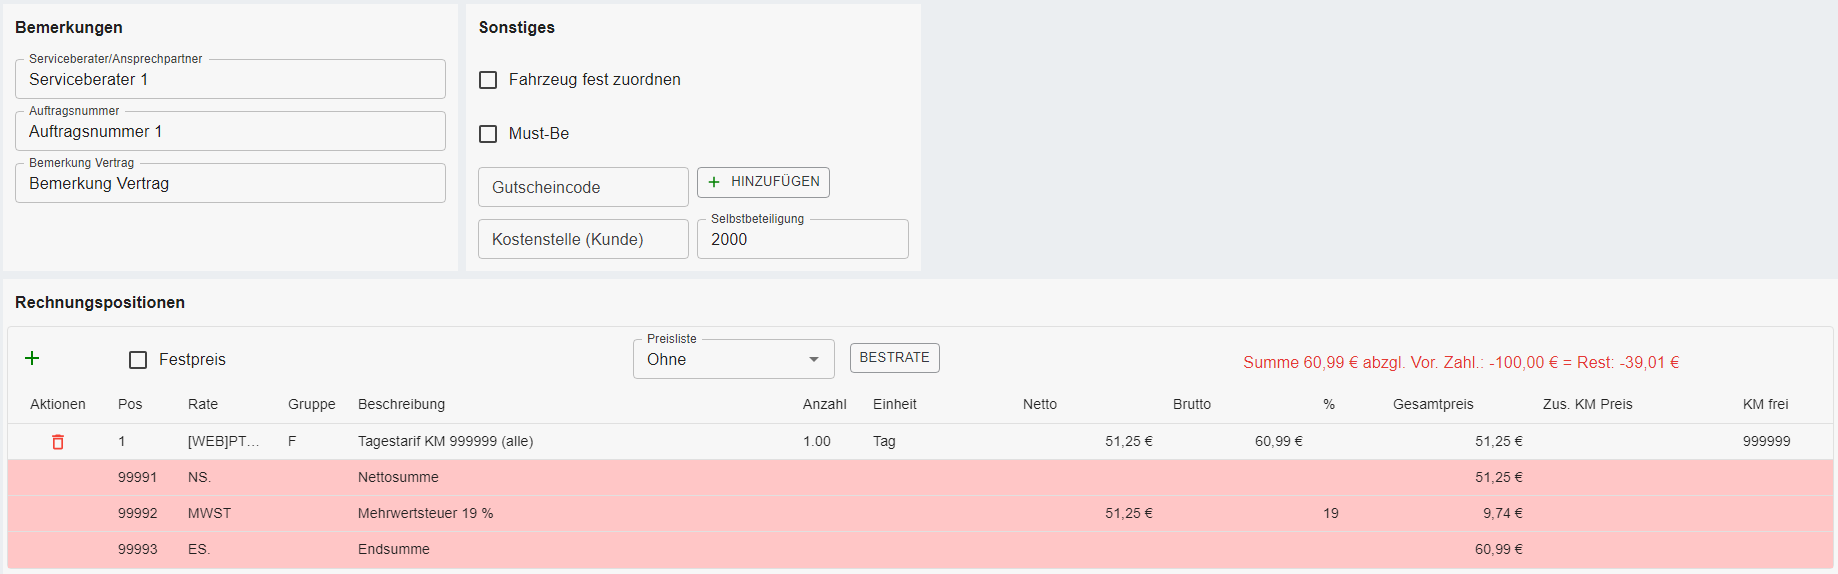Click the Beschreibung column header
Screen dimensions: 1838x574
[401, 405]
